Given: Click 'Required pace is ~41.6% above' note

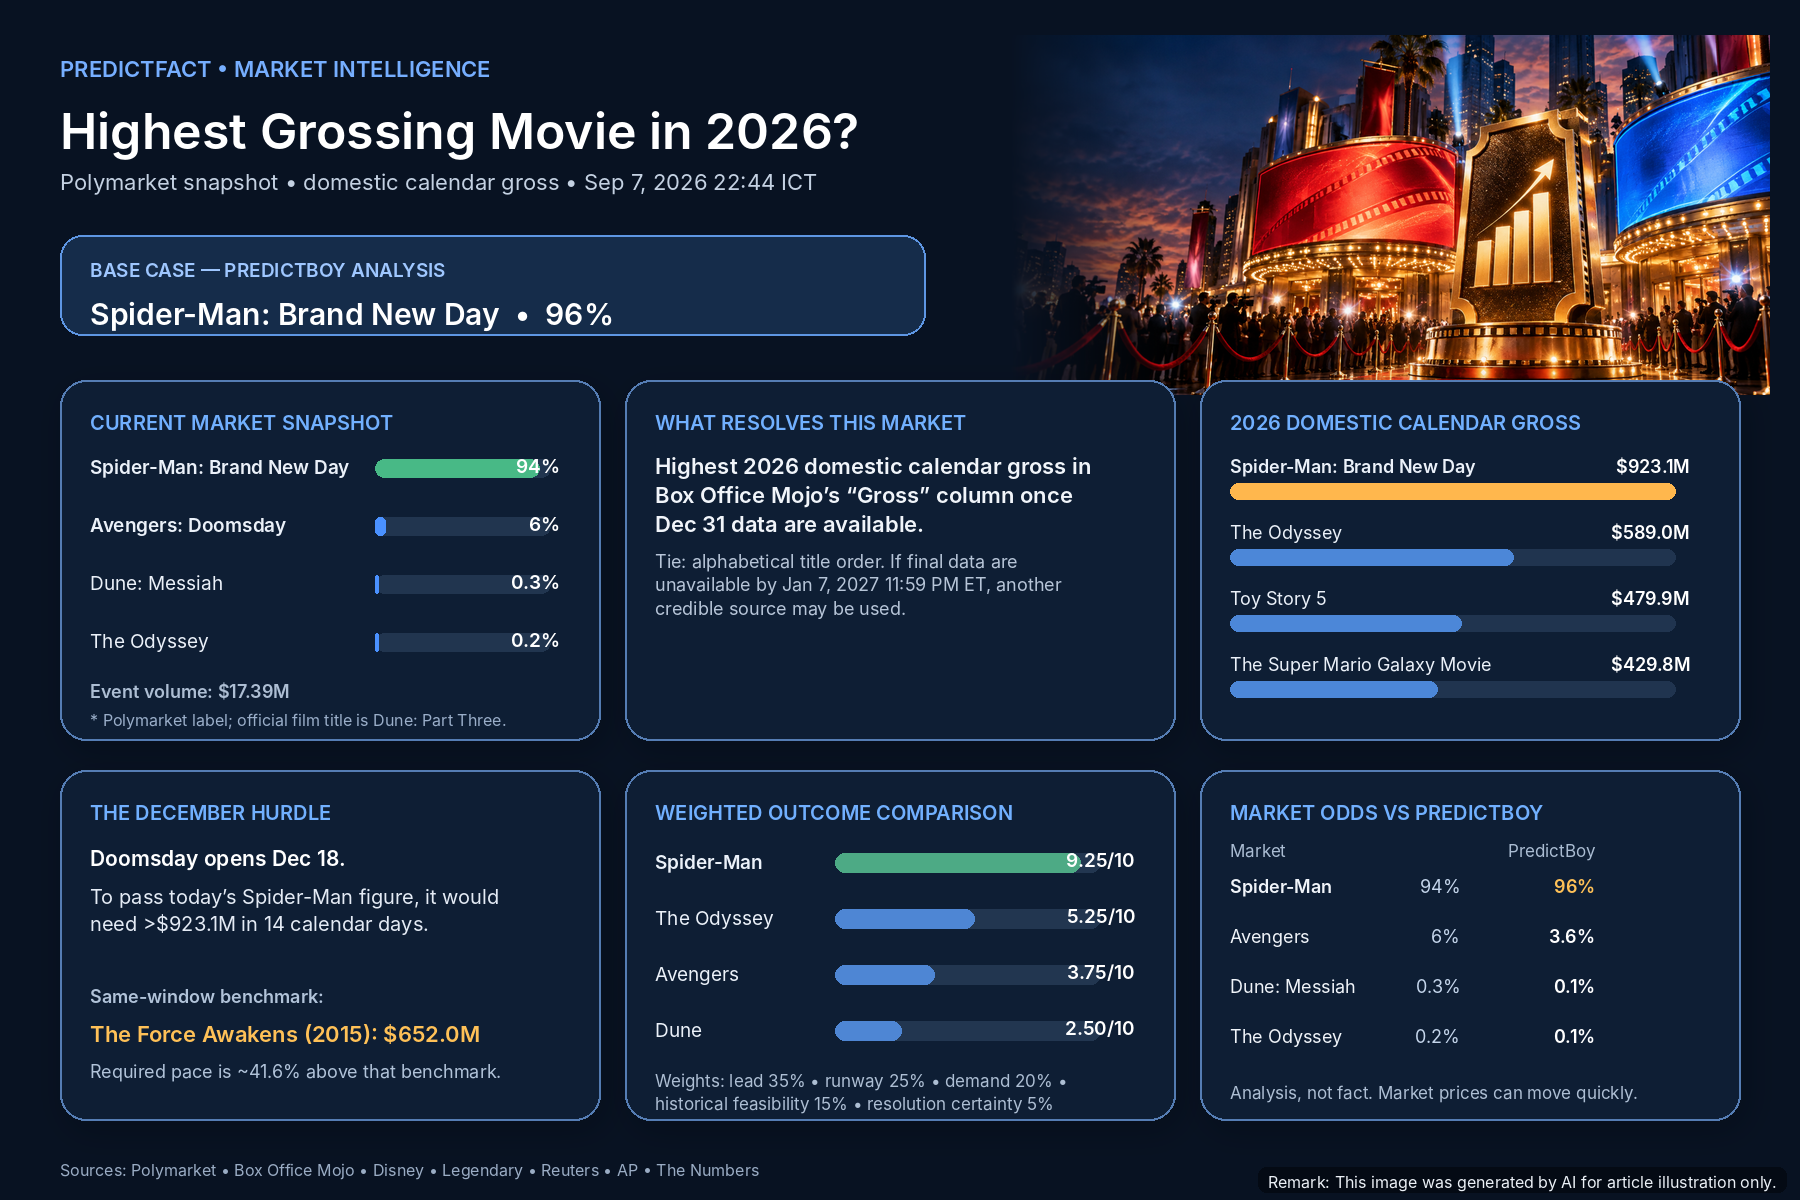Looking at the screenshot, I should pos(295,1071).
